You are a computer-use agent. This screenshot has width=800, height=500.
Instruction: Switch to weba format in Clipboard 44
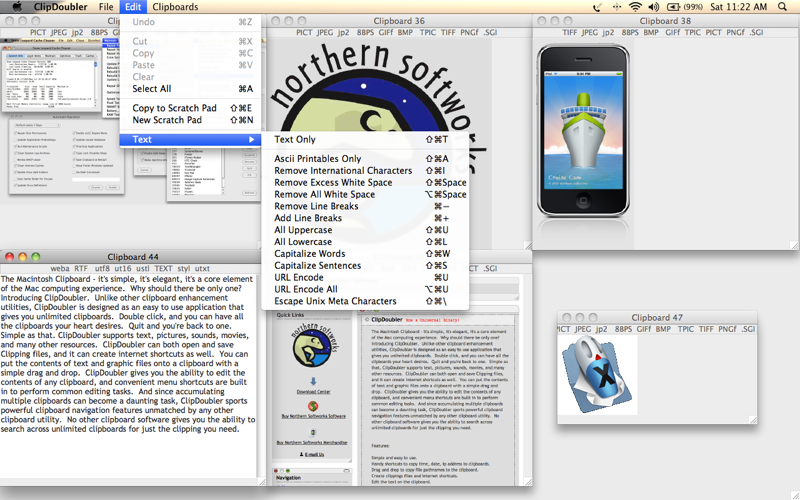(60, 268)
